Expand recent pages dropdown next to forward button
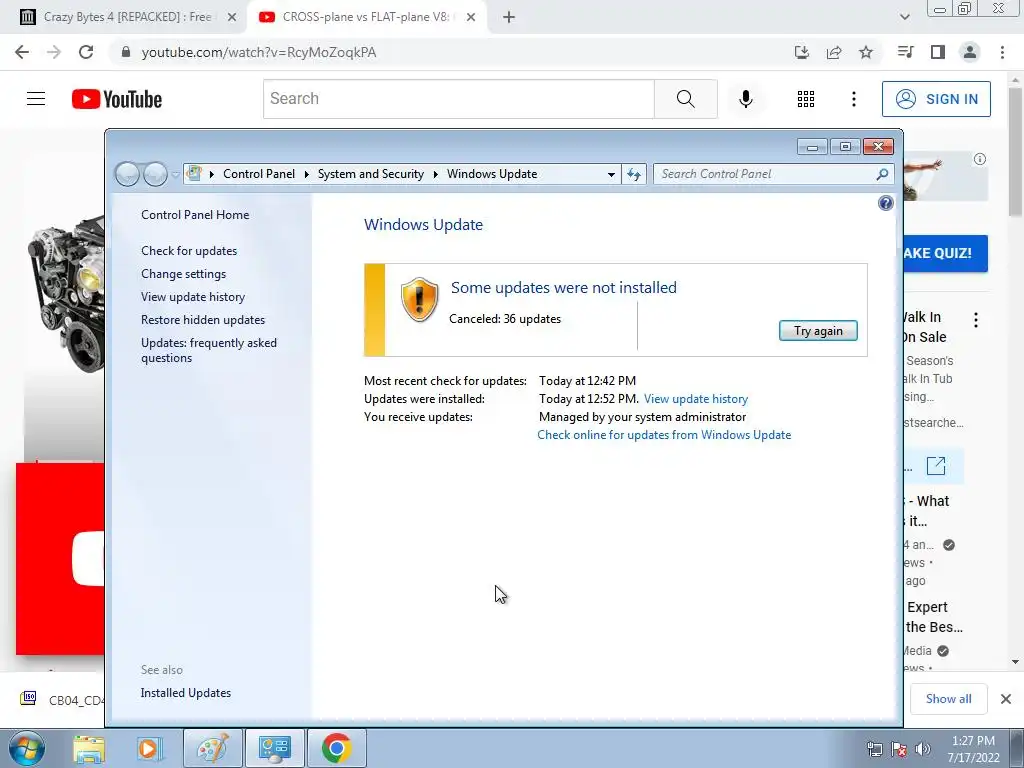Image resolution: width=1024 pixels, height=768 pixels. pyautogui.click(x=174, y=174)
